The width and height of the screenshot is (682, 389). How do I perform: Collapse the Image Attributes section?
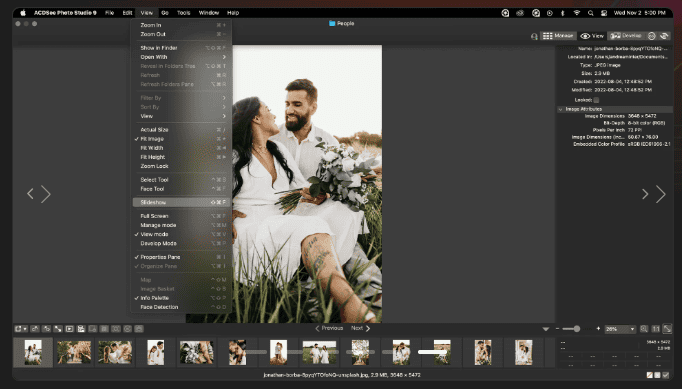[561, 109]
